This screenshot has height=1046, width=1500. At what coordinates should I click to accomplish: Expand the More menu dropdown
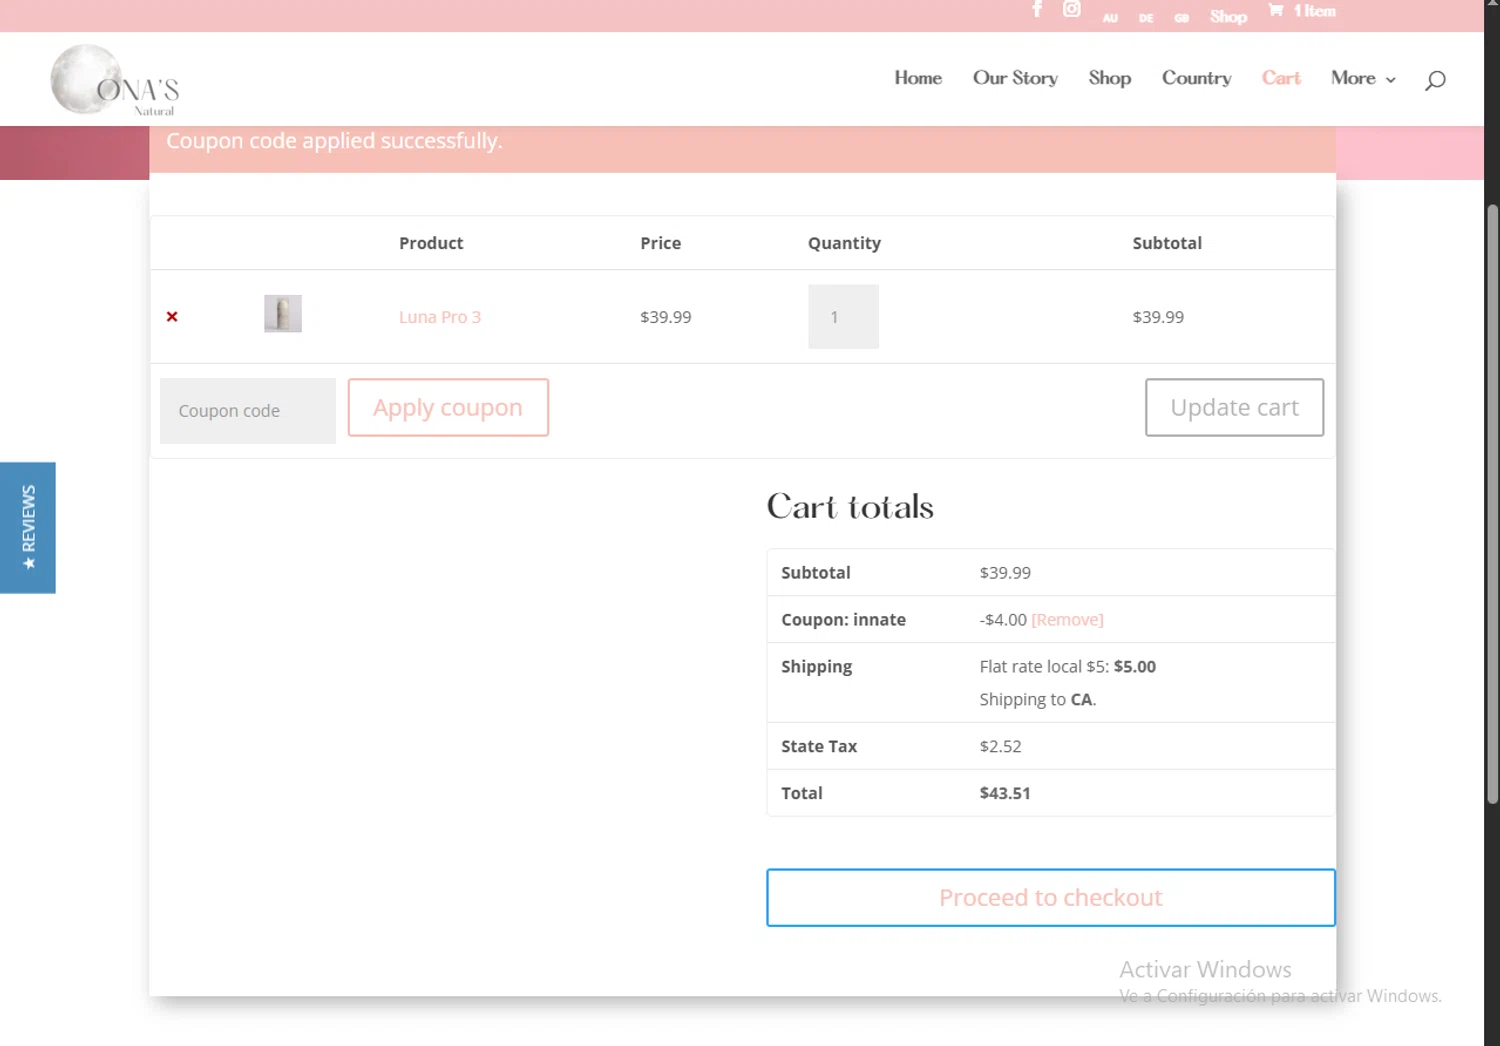click(x=1363, y=78)
